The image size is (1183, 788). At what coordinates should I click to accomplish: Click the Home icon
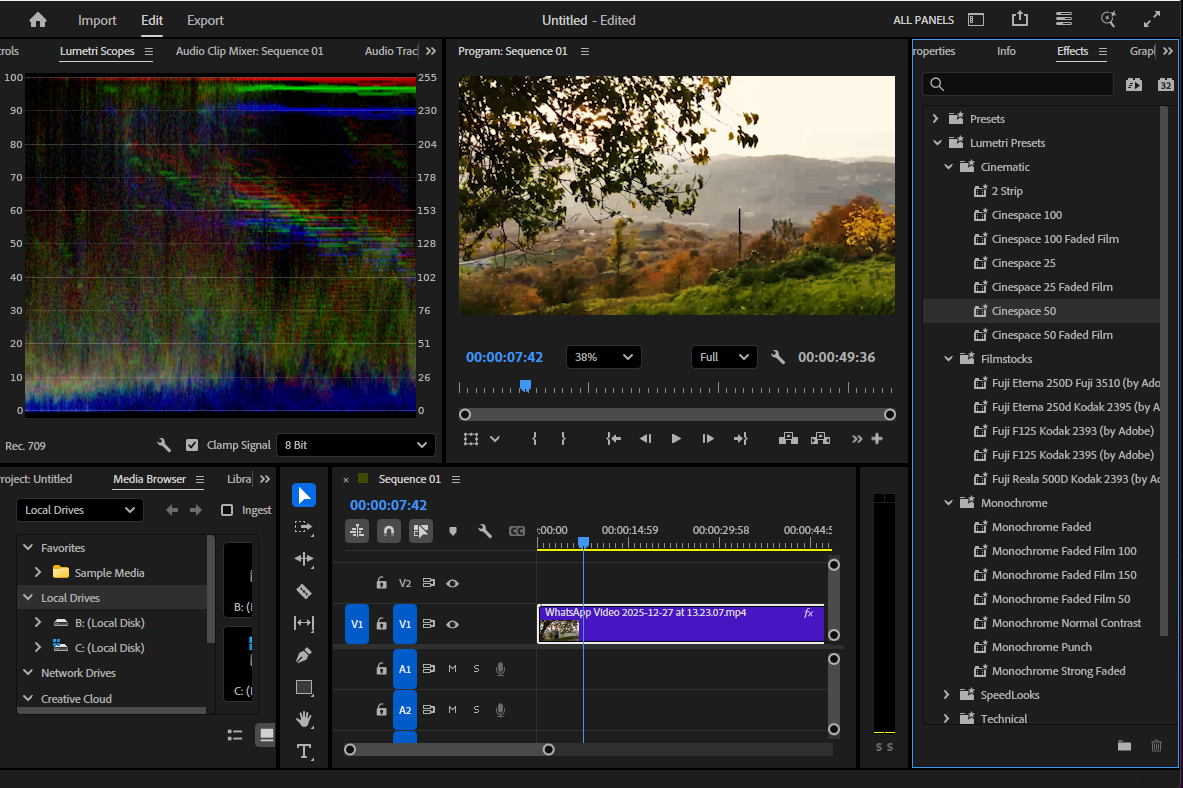[x=38, y=20]
